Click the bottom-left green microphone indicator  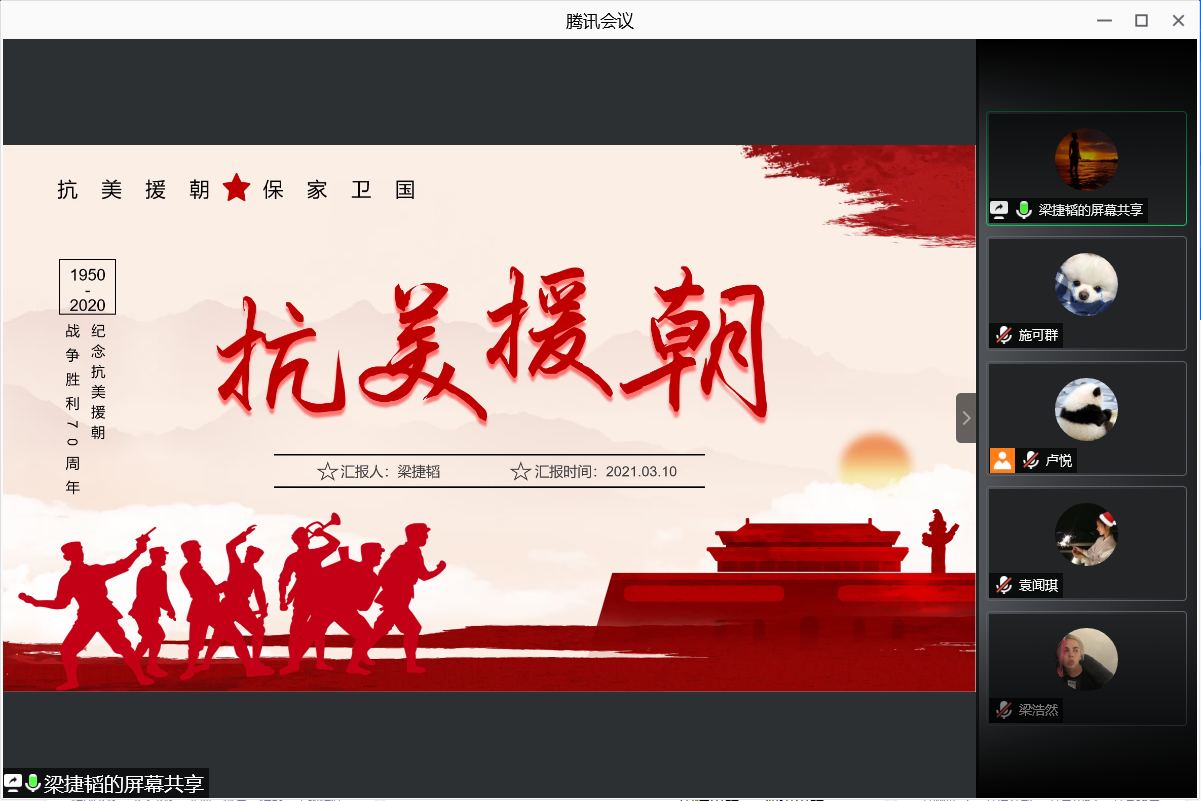33,783
